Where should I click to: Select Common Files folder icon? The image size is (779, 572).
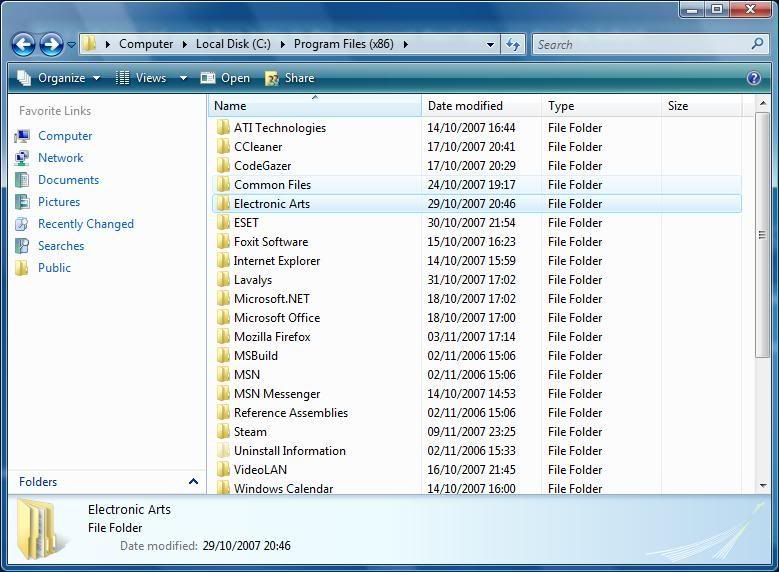click(x=223, y=184)
